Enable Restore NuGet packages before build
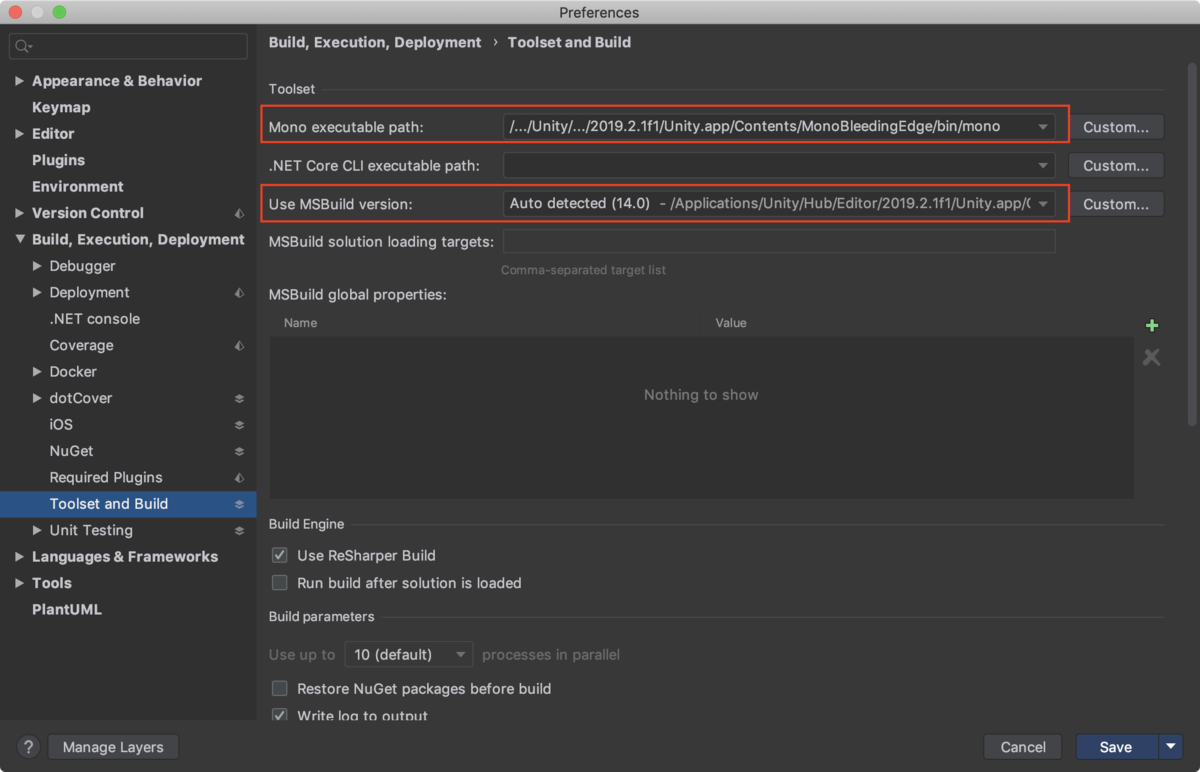Viewport: 1200px width, 772px height. click(x=280, y=689)
